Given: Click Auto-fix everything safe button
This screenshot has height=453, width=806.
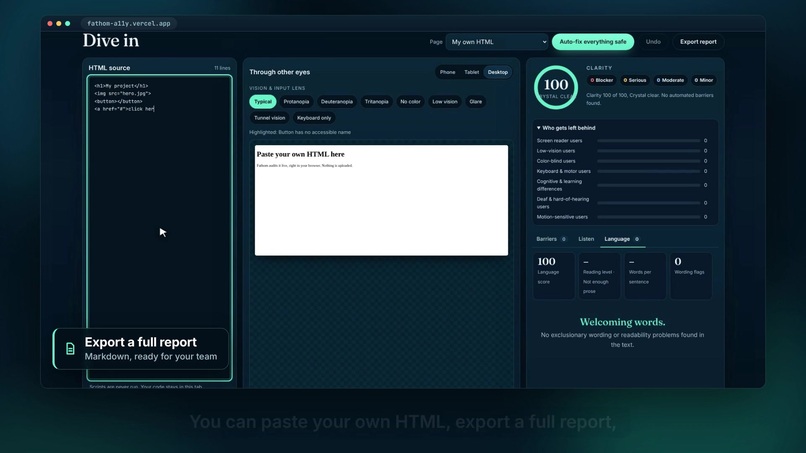Looking at the screenshot, I should (x=593, y=42).
